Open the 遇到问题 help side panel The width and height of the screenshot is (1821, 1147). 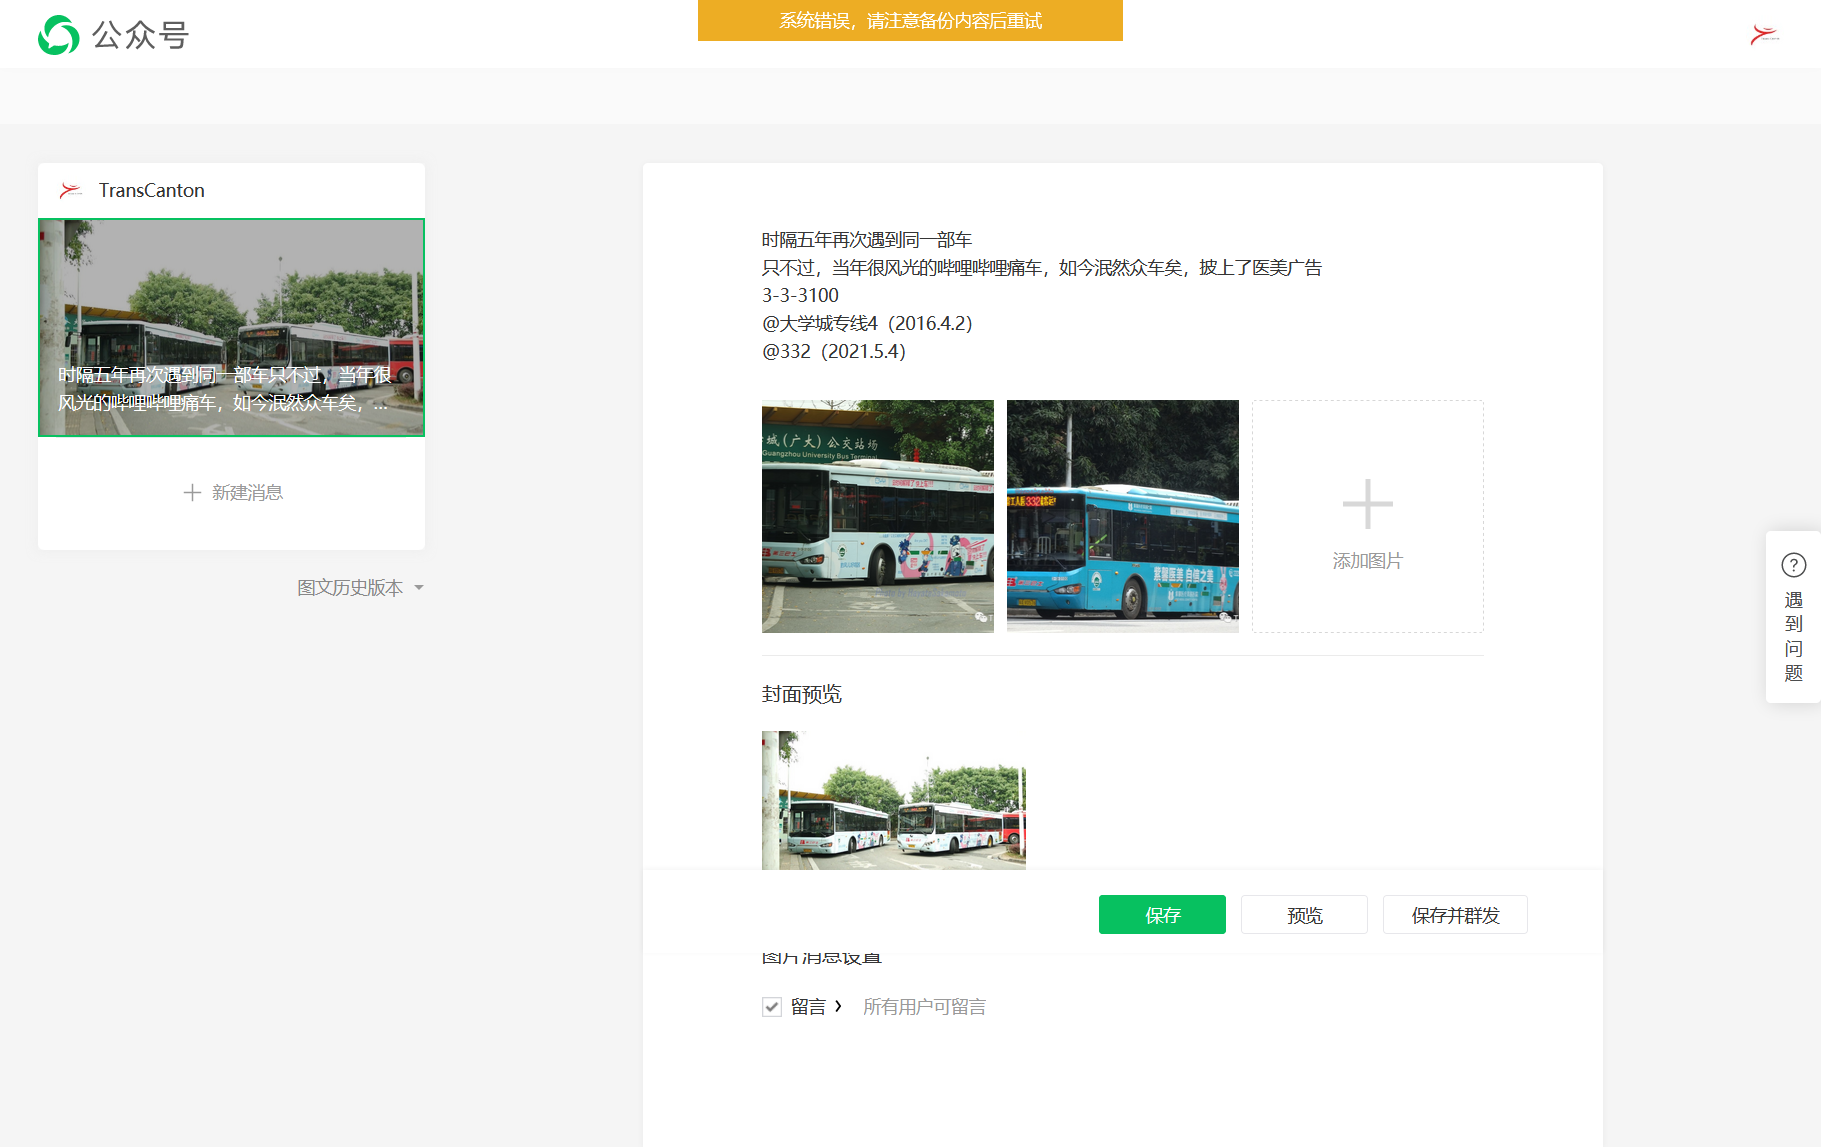pyautogui.click(x=1793, y=617)
